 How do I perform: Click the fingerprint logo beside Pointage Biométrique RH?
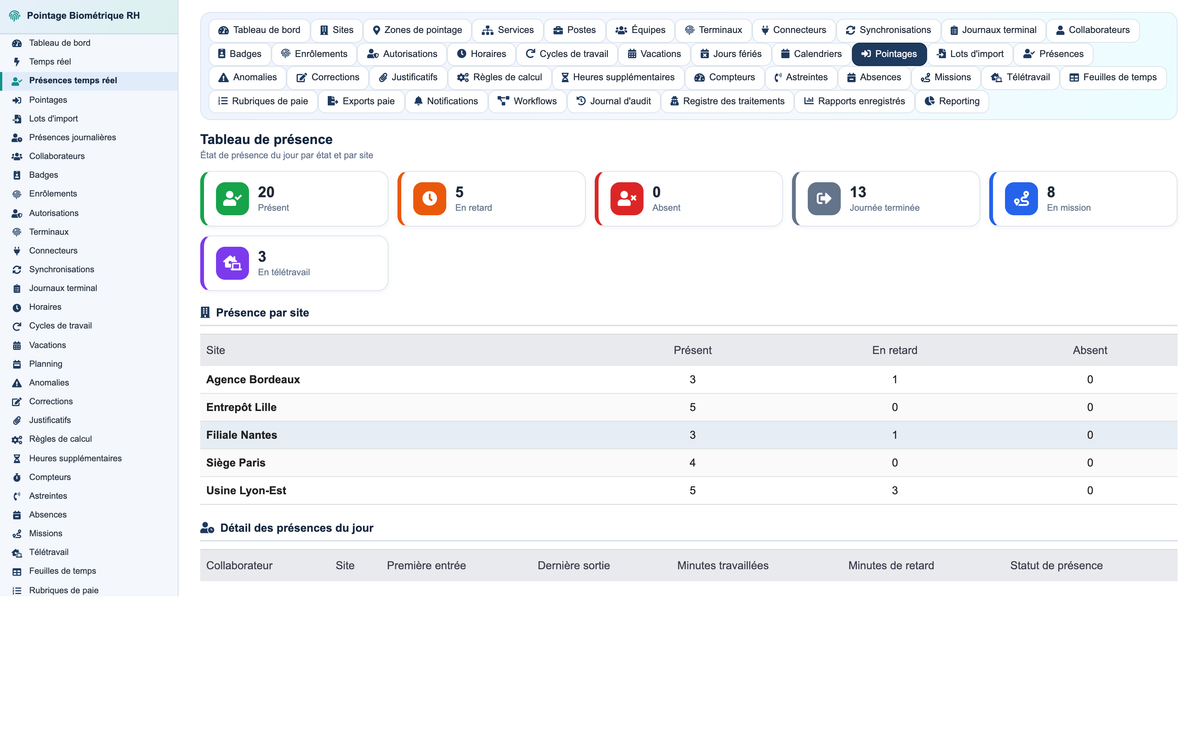point(14,16)
